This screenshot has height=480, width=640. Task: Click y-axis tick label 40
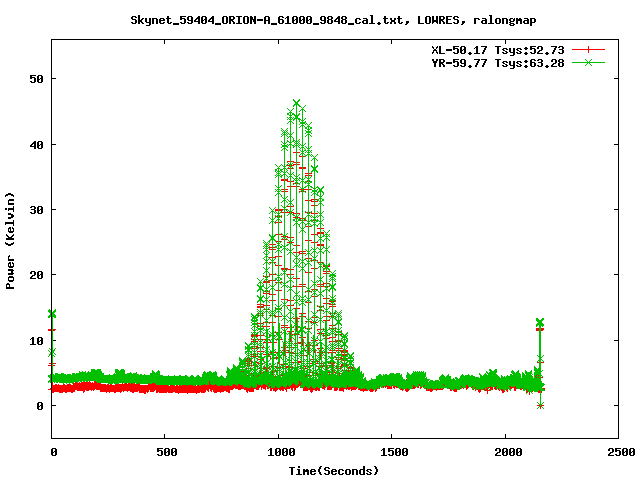[x=36, y=144]
